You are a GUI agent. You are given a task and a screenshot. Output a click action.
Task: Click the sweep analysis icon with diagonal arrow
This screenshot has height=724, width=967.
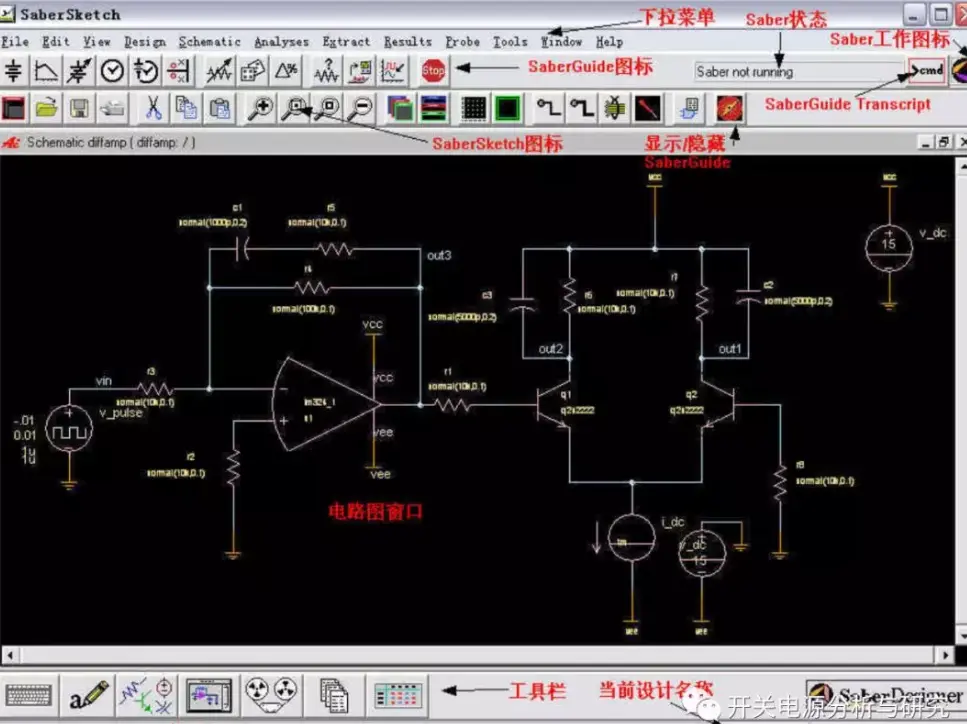pyautogui.click(x=219, y=72)
